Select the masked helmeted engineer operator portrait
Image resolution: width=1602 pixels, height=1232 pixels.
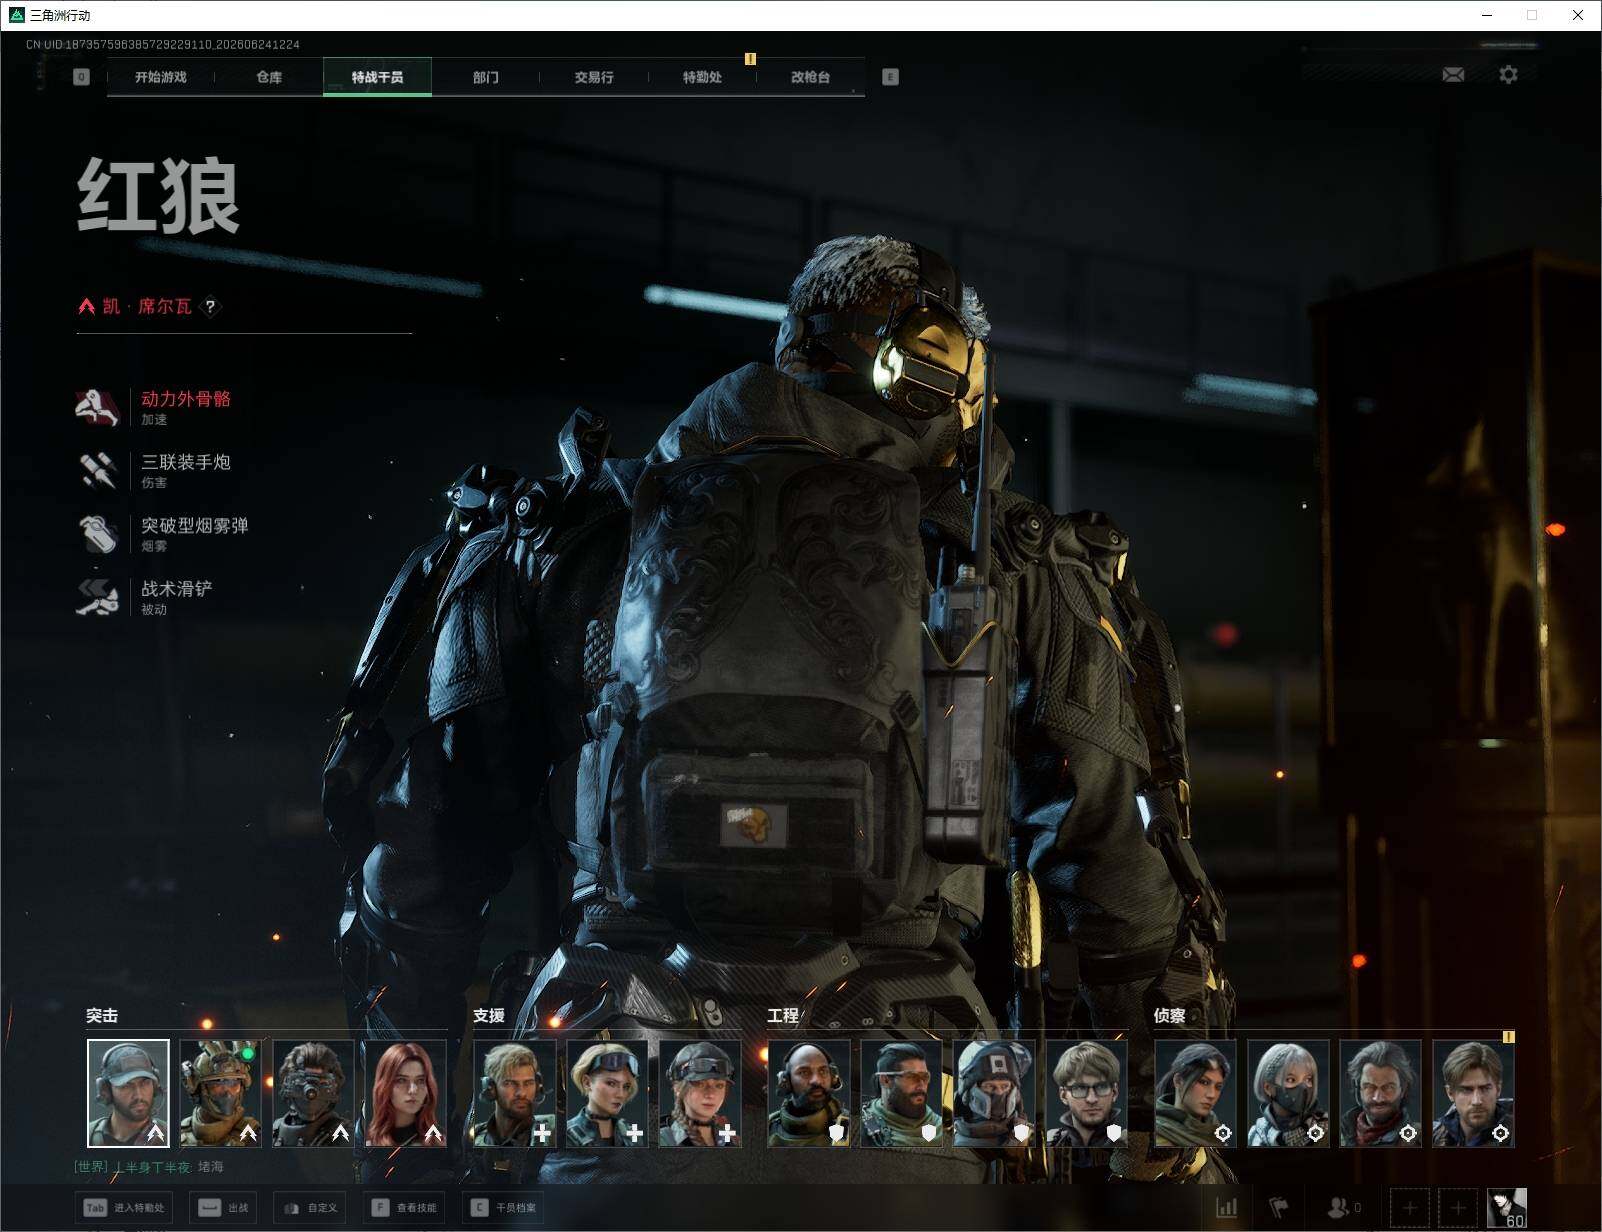[x=994, y=1093]
